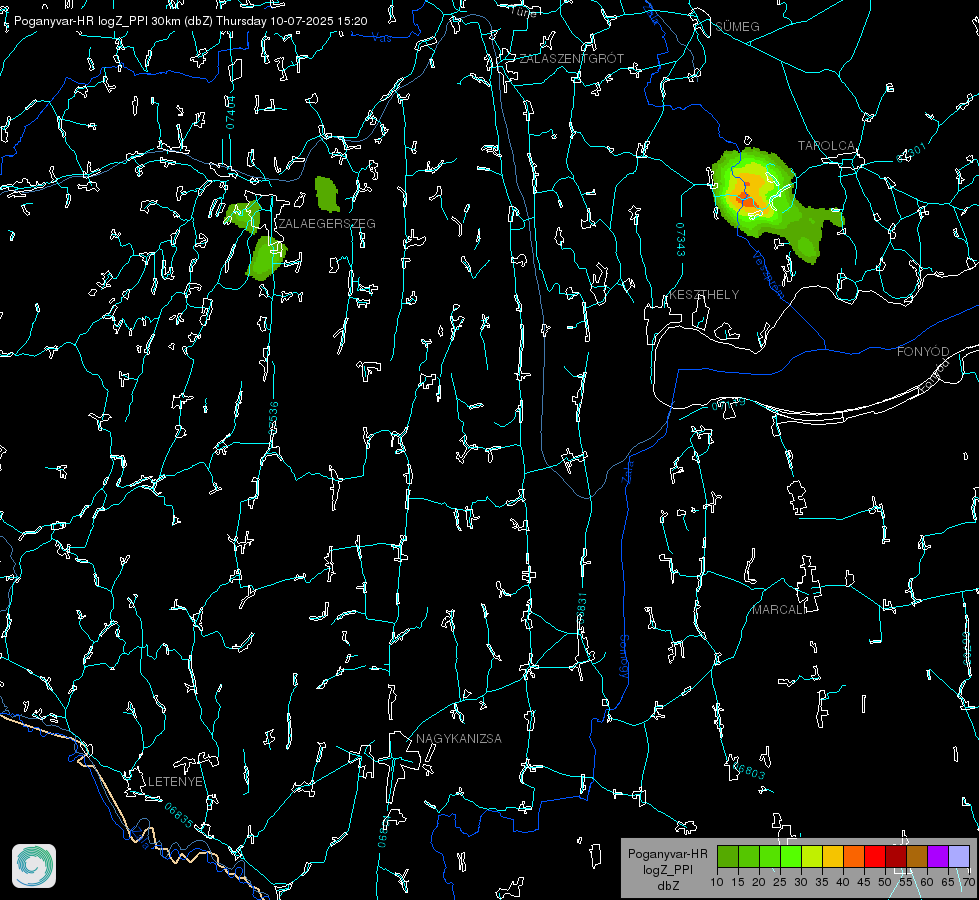979x900 pixels.
Task: Click the small green echo northeast of Zalaegerszeg
Action: click(x=327, y=194)
